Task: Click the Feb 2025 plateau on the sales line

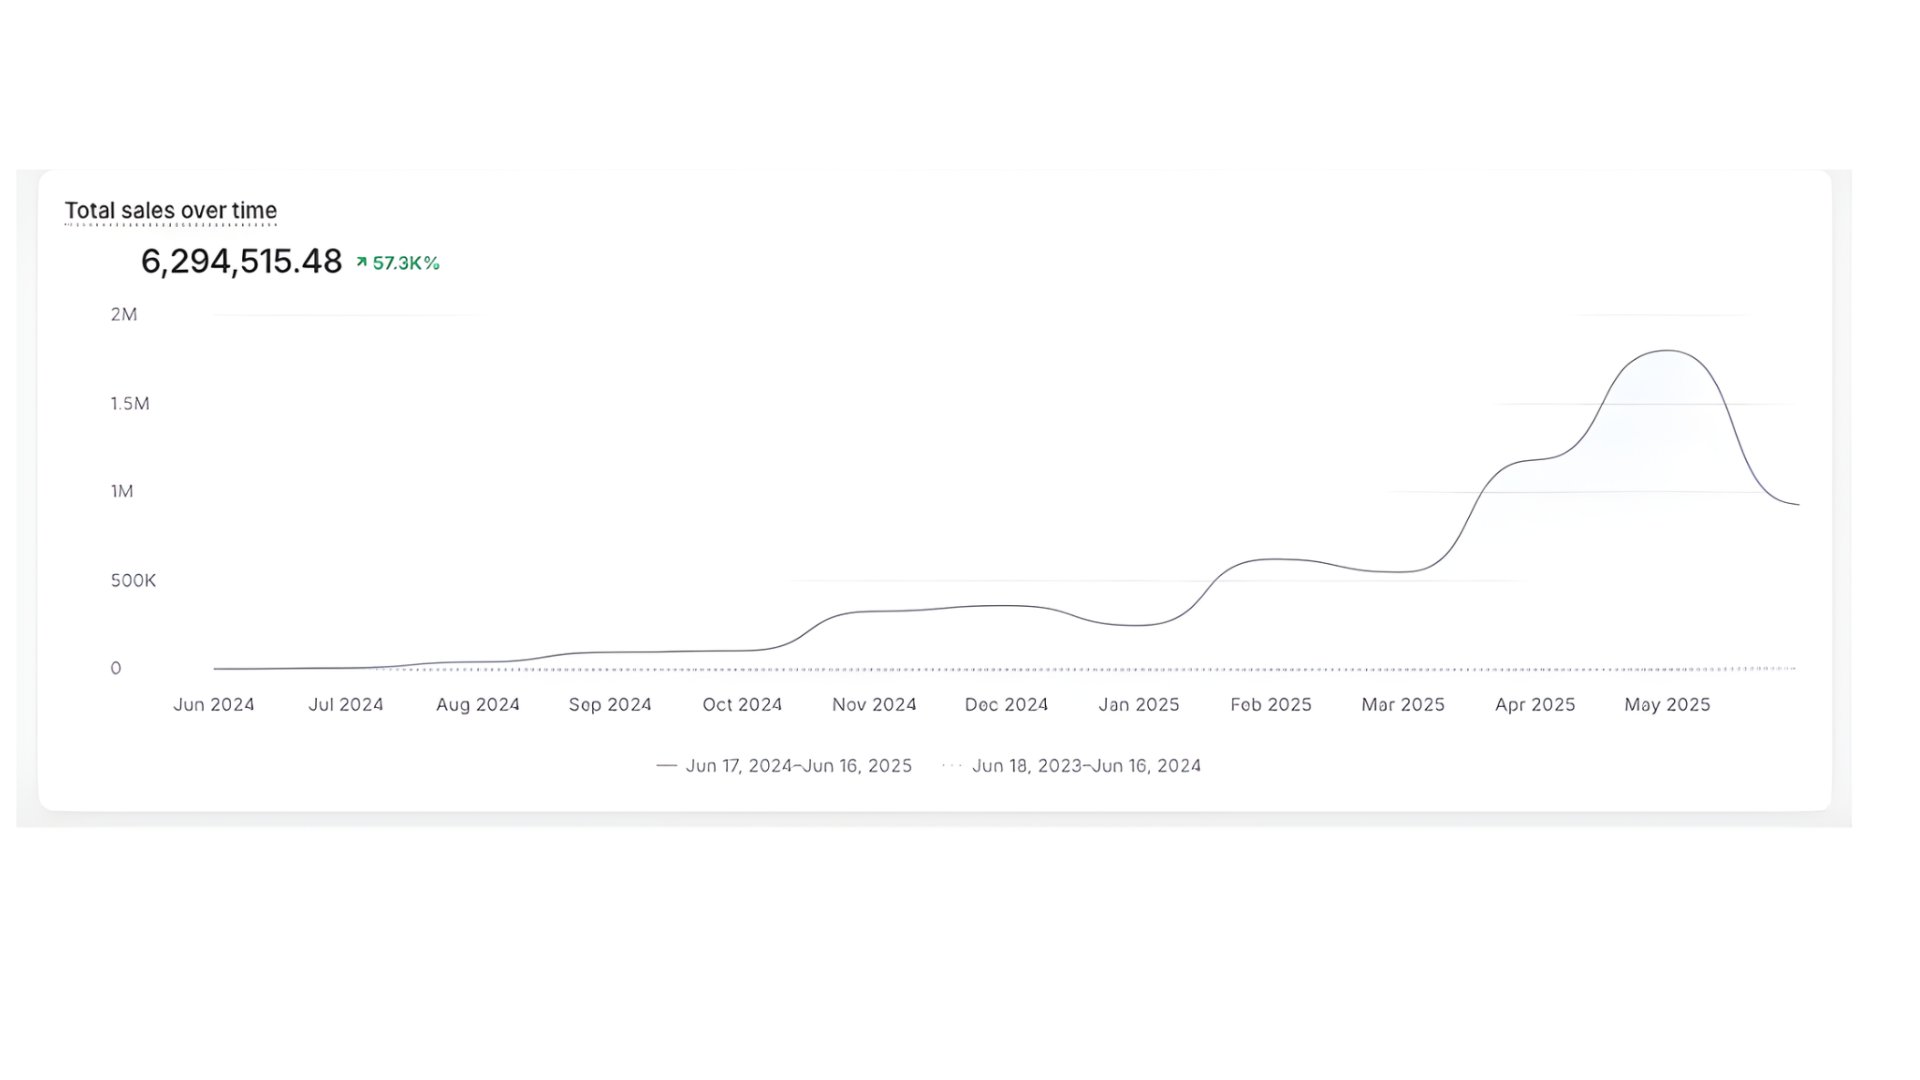Action: click(1270, 560)
